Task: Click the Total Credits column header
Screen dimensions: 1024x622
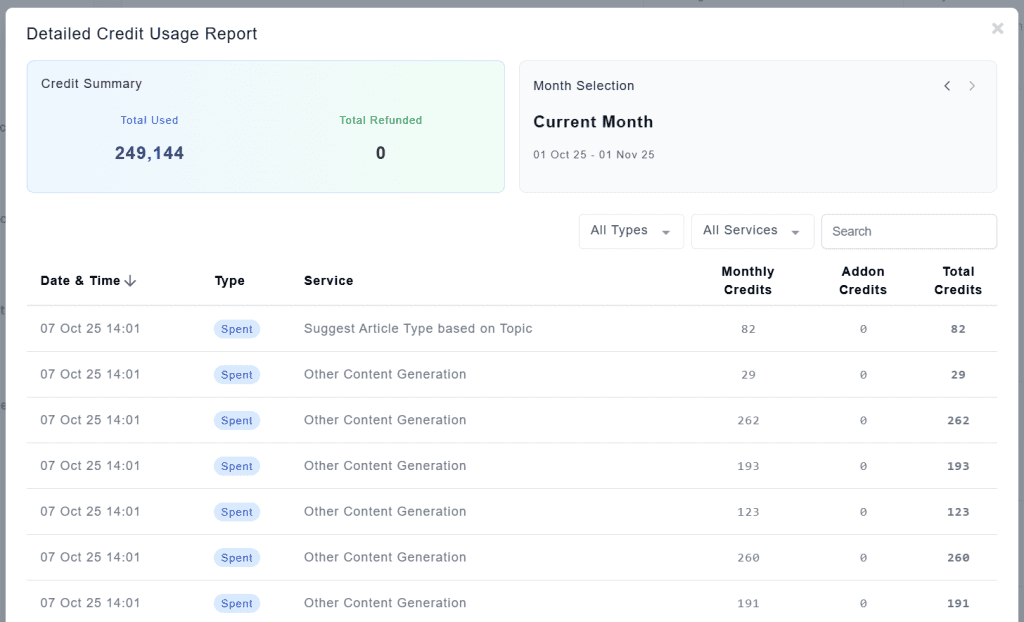Action: (x=958, y=281)
